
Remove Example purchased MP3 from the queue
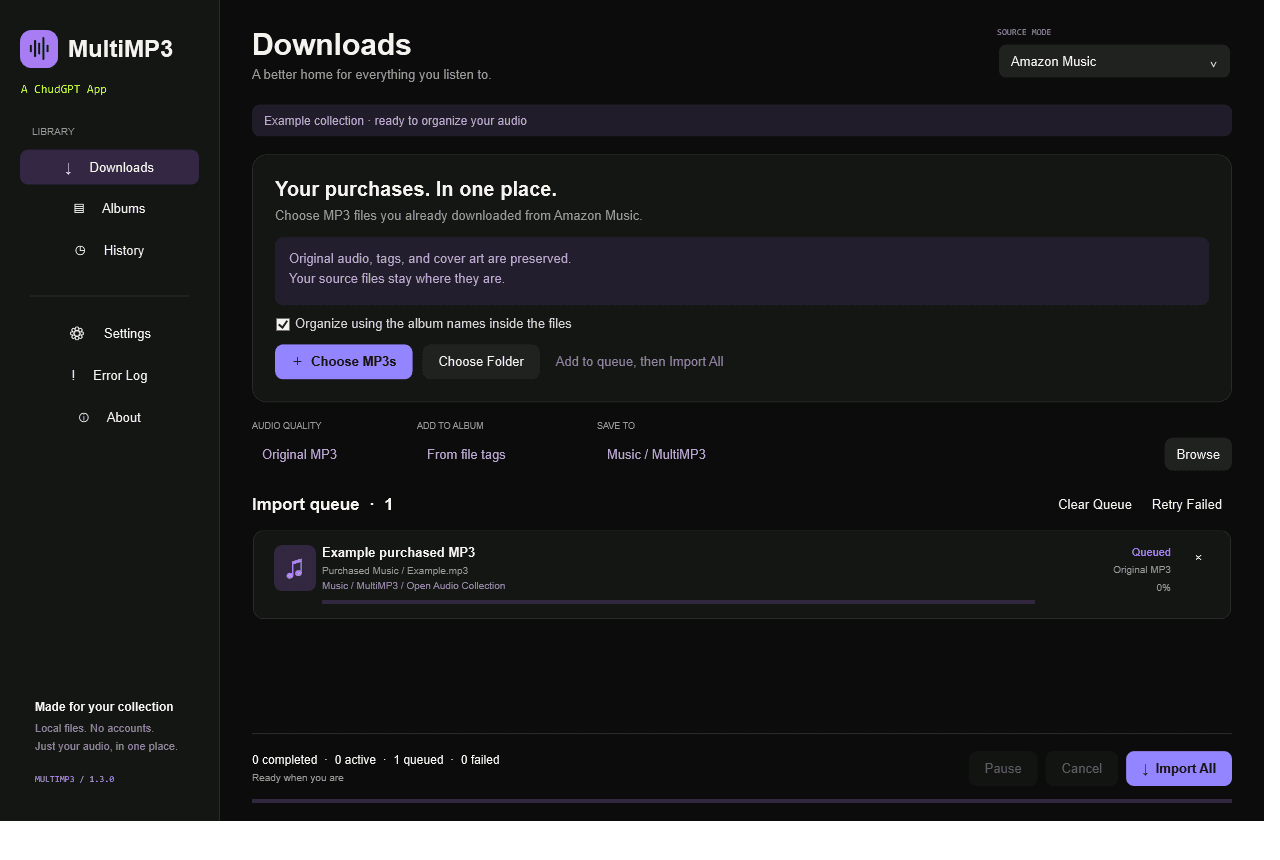point(1198,558)
